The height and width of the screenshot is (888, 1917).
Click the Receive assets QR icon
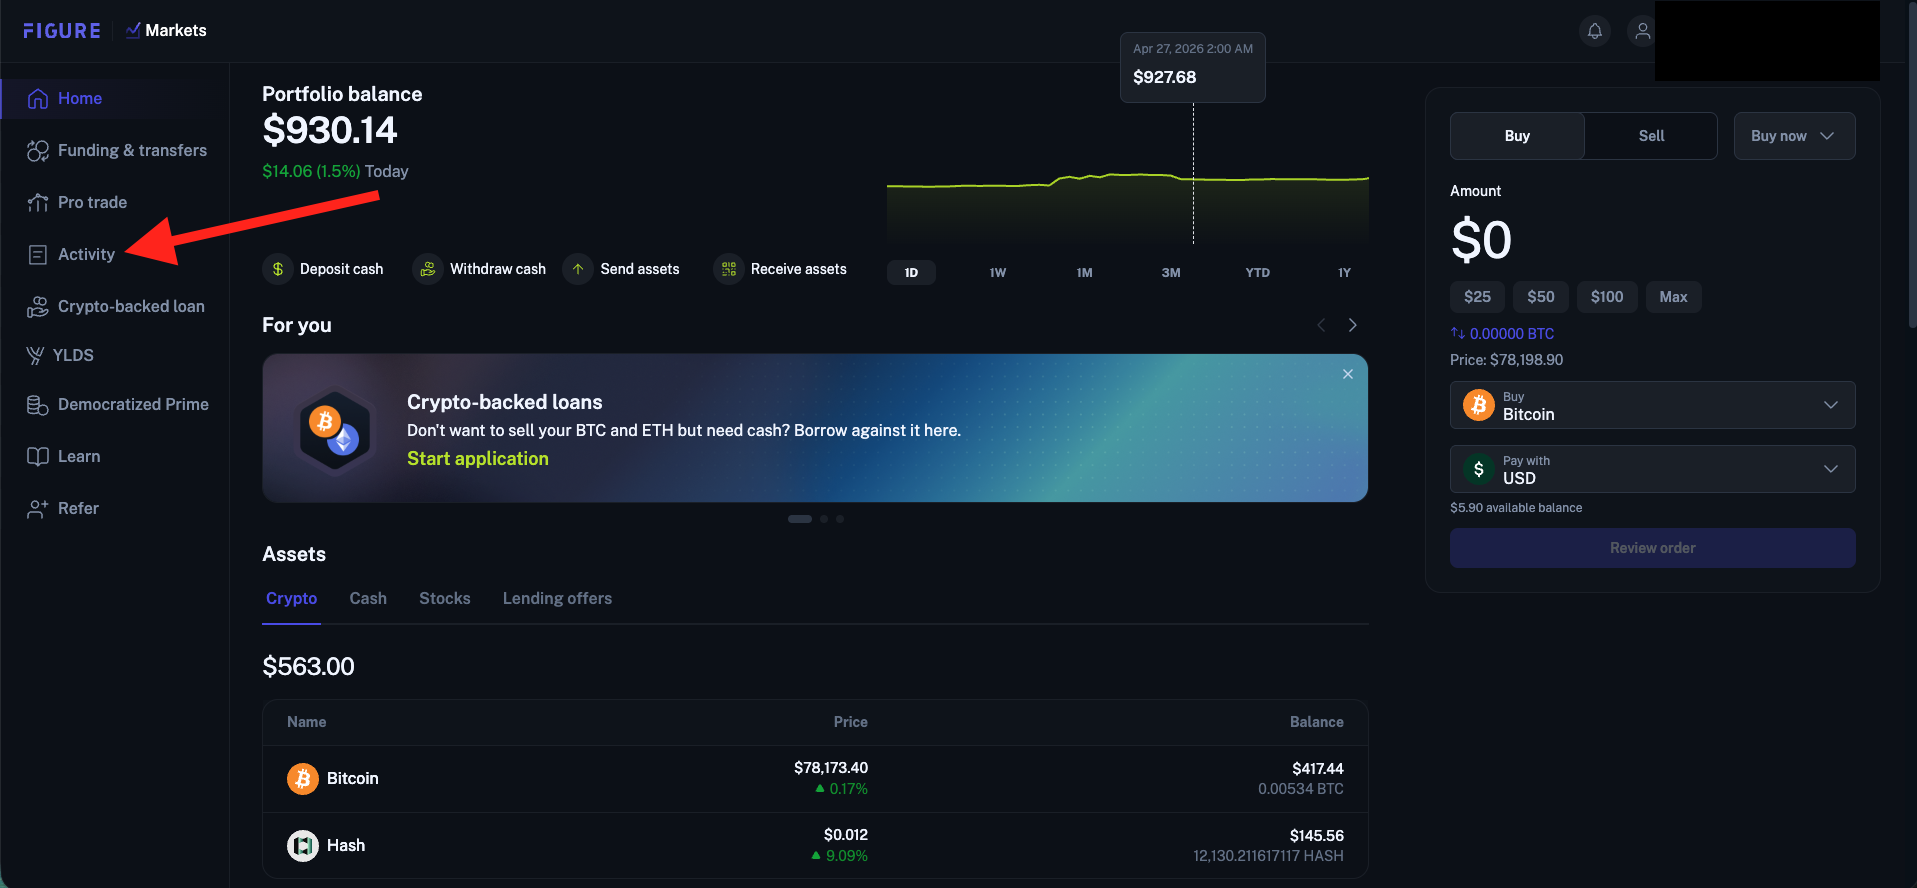(x=729, y=269)
